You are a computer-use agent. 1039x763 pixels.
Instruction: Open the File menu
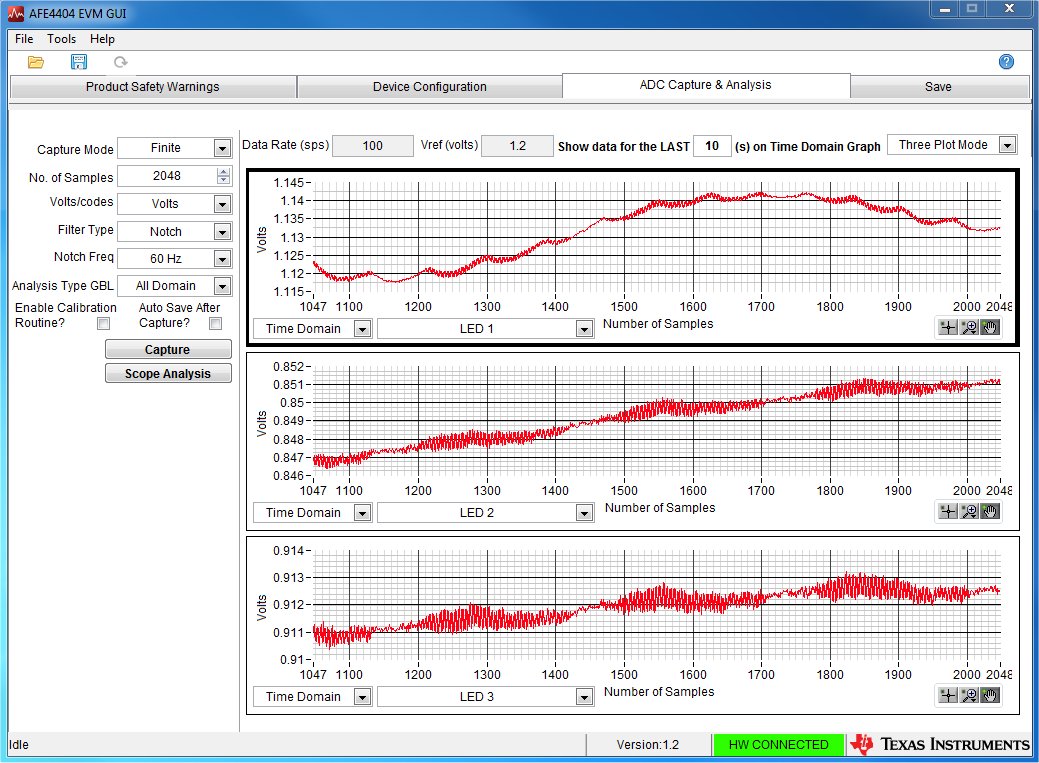pyautogui.click(x=24, y=38)
